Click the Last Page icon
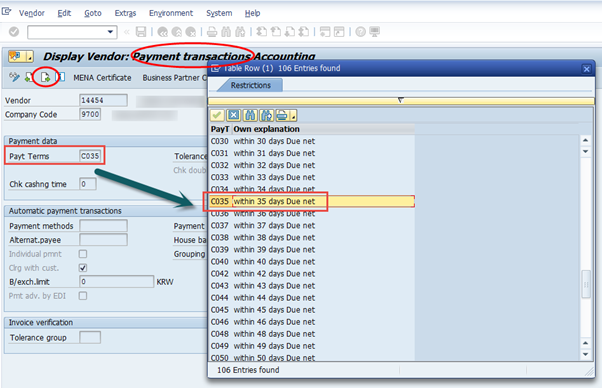 tap(304, 32)
